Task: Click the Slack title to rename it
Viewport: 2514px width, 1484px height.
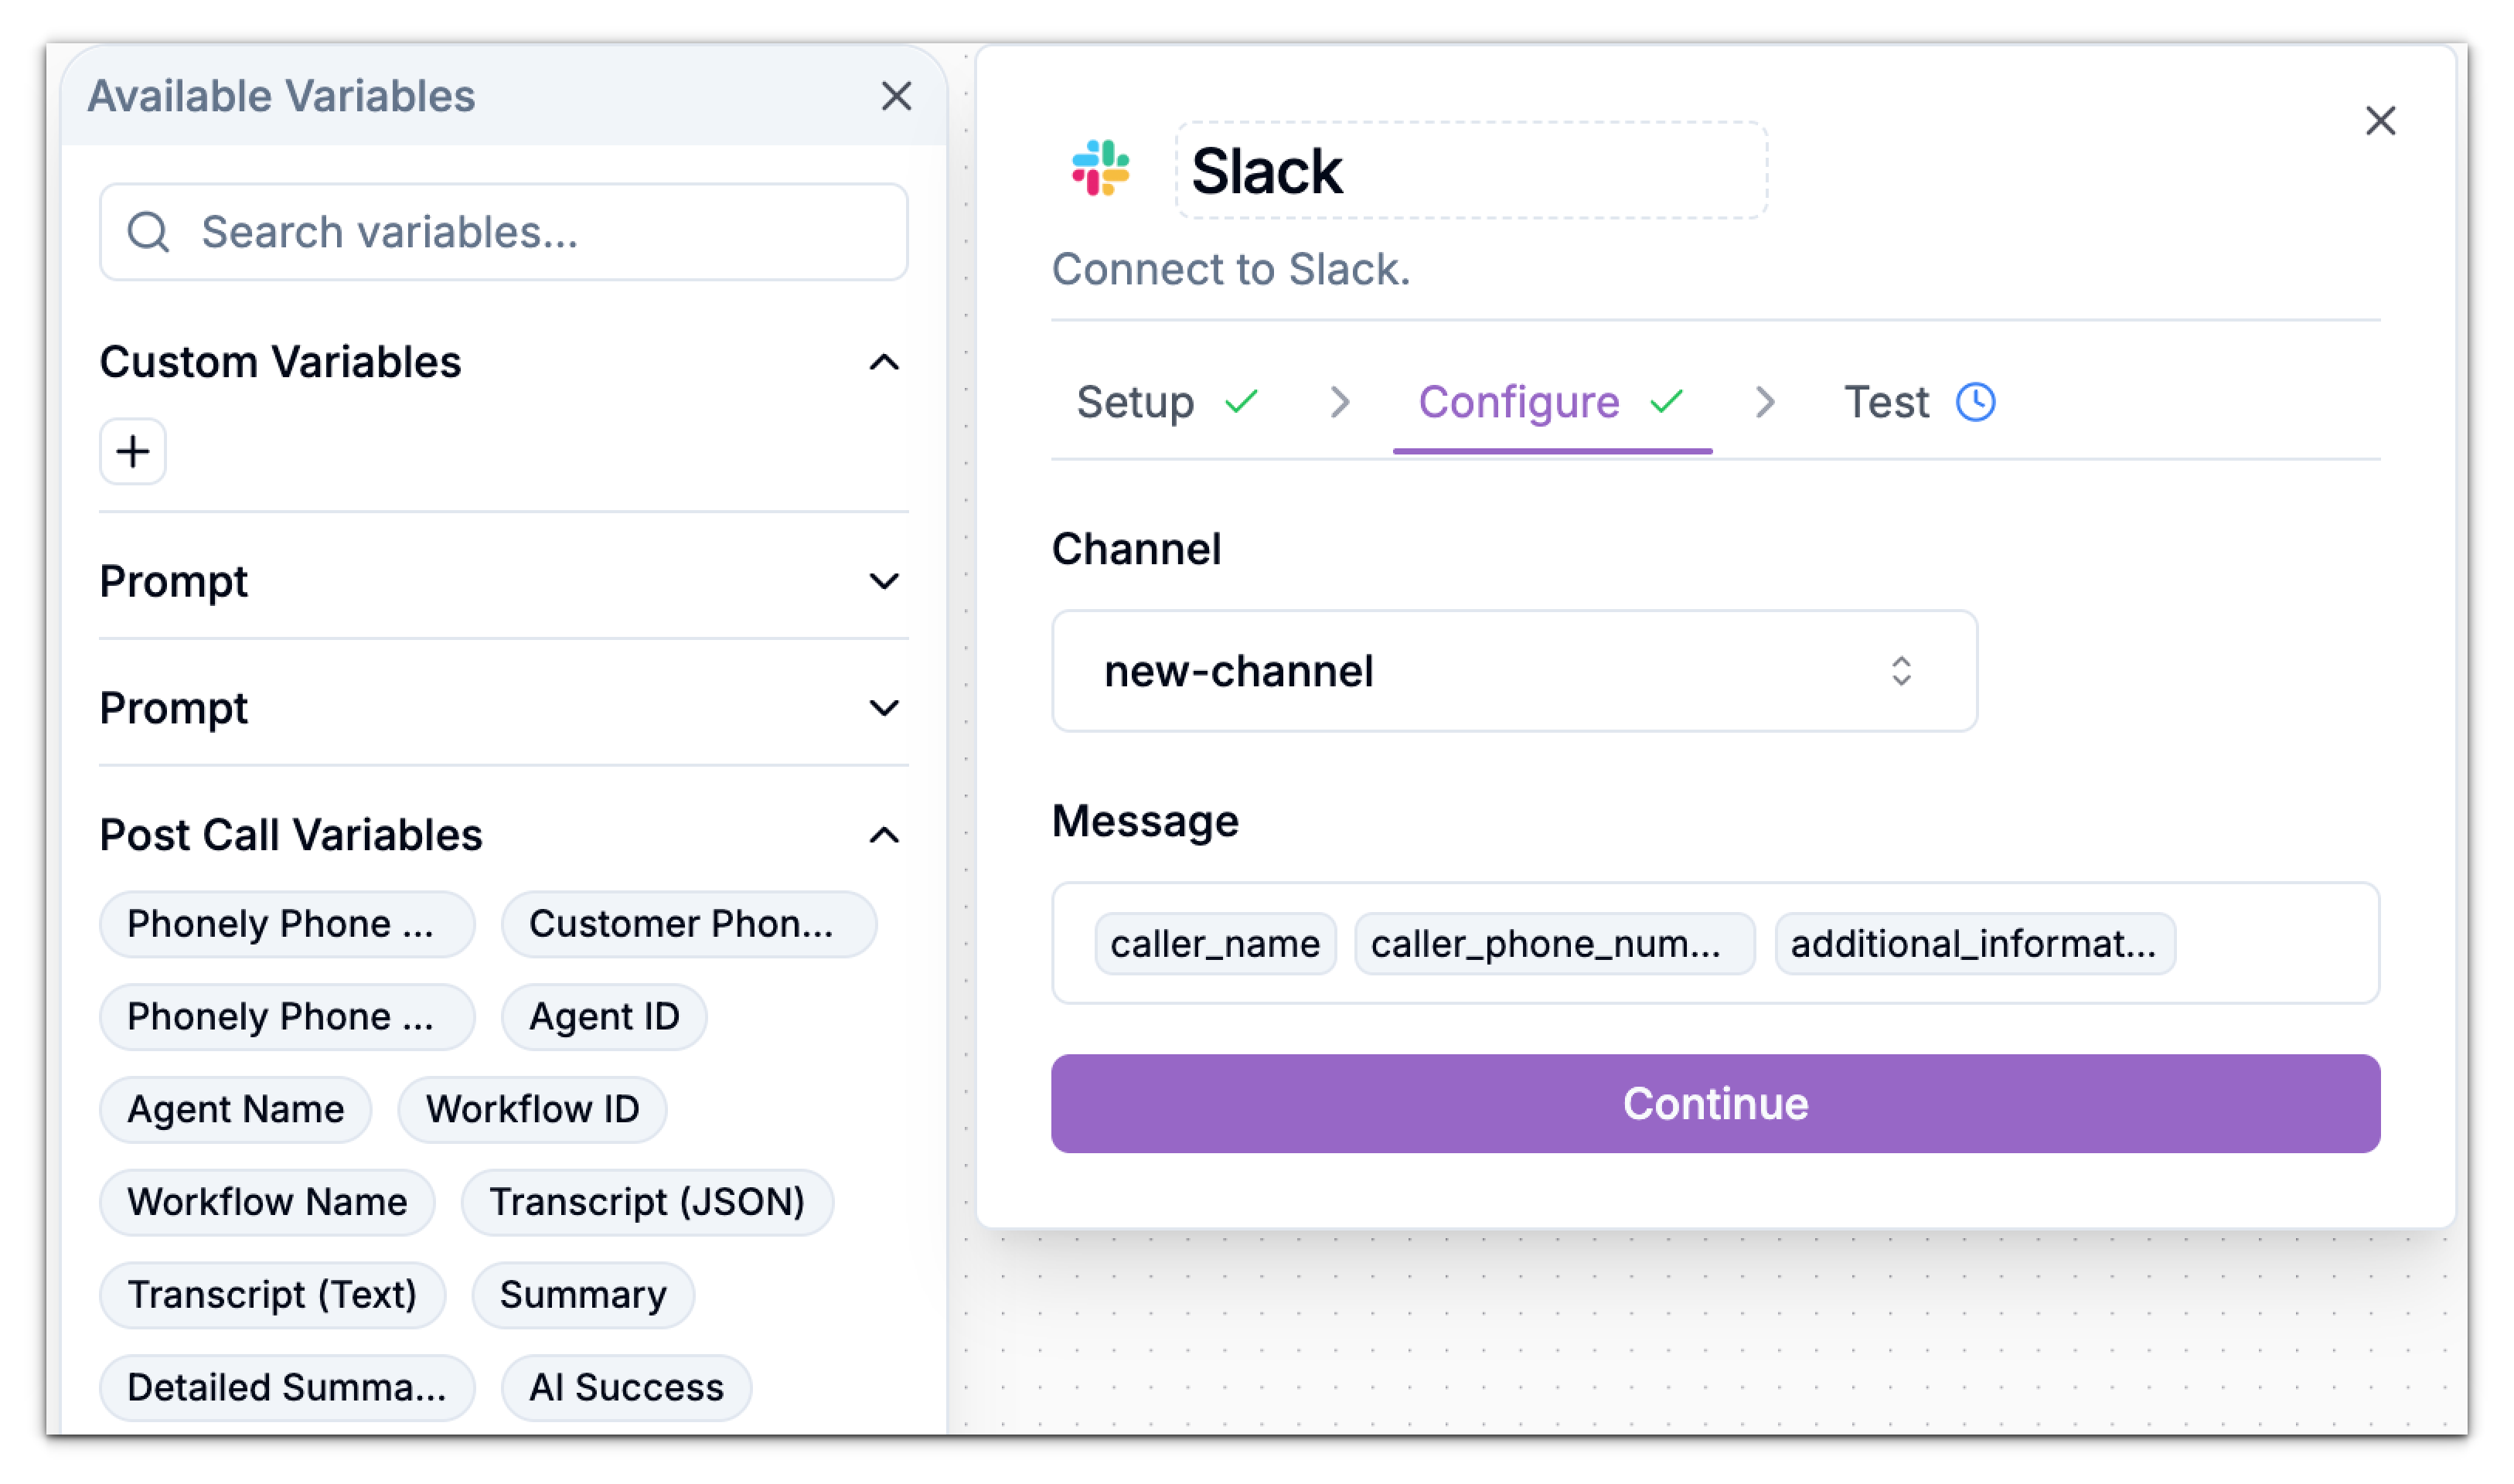Action: (x=1268, y=169)
